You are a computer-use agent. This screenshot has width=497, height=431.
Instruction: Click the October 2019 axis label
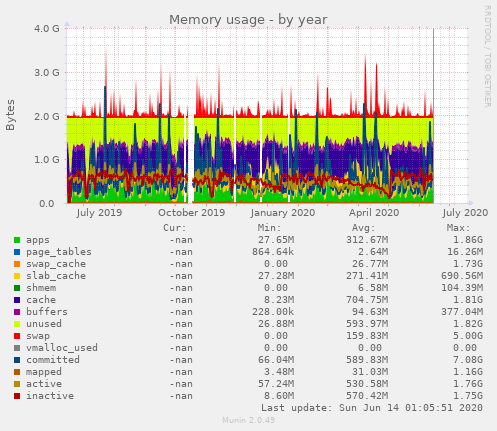191,213
